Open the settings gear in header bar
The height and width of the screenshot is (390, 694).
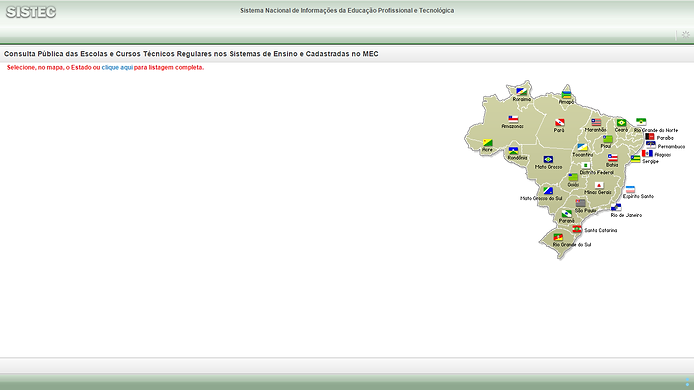coord(686,35)
